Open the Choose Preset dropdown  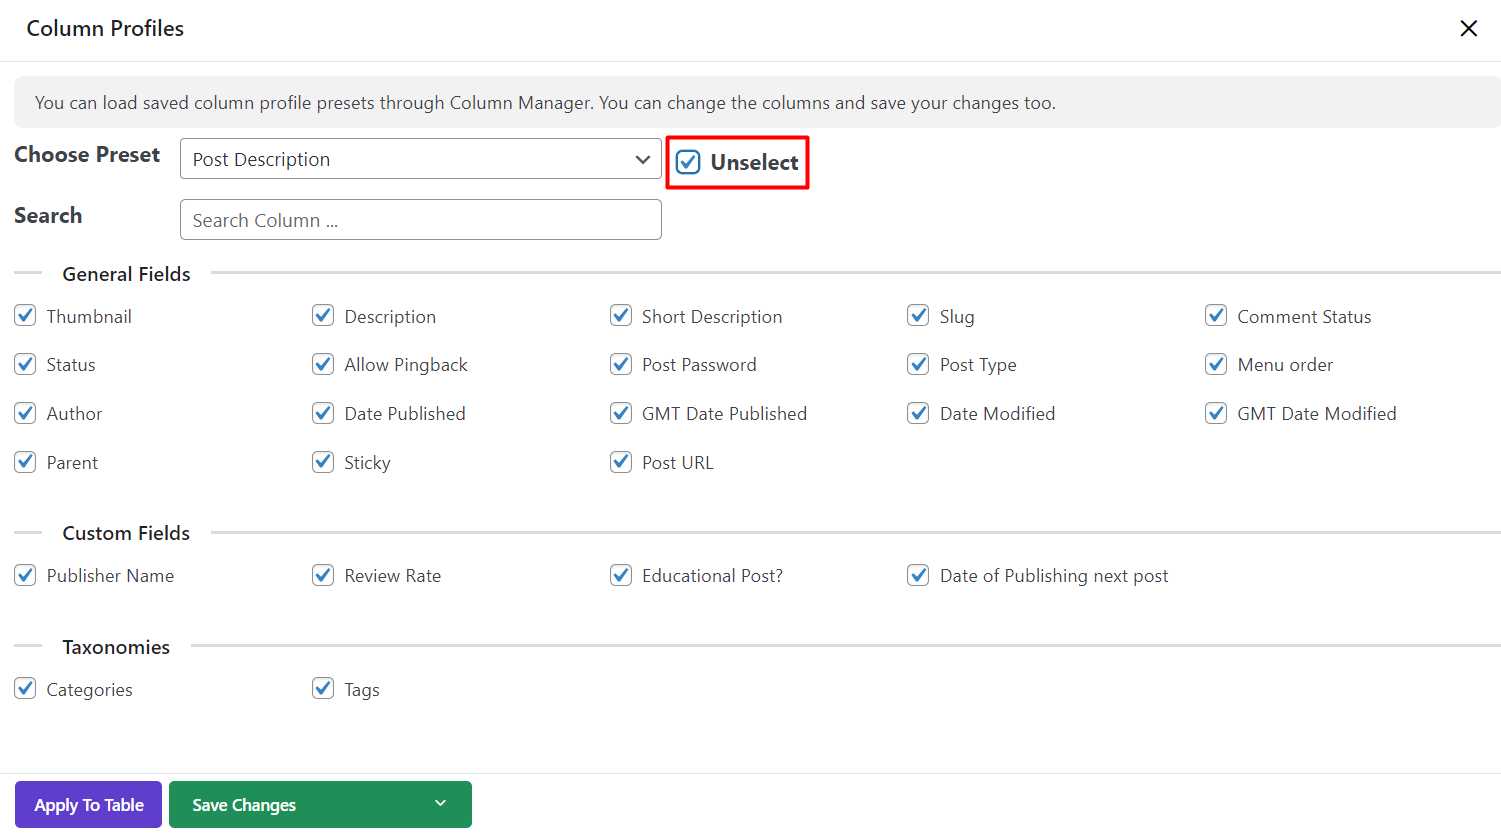pos(421,159)
